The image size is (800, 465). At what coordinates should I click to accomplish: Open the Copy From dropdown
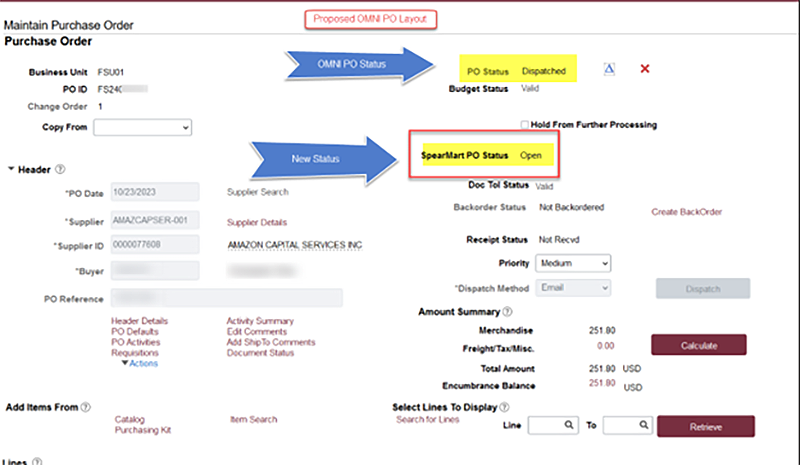[x=142, y=127]
